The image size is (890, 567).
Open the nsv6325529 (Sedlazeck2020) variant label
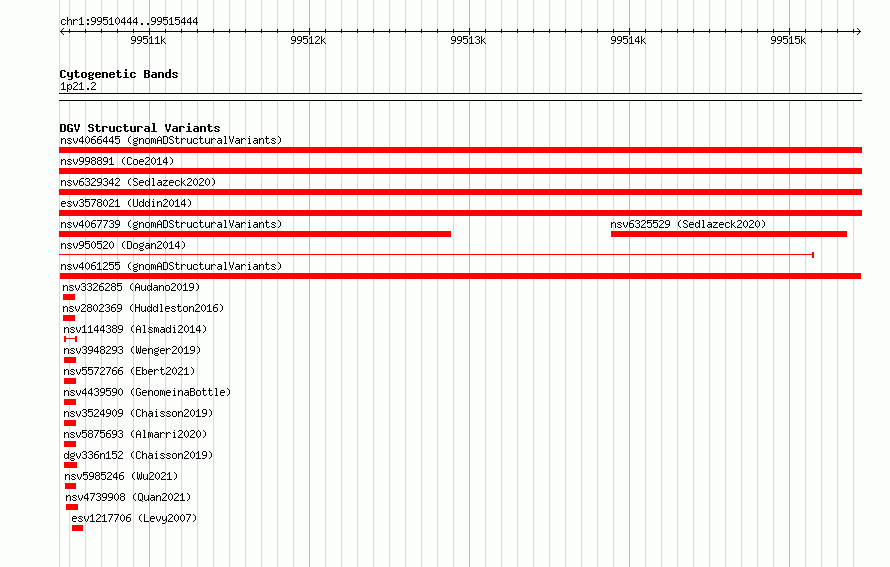[688, 224]
